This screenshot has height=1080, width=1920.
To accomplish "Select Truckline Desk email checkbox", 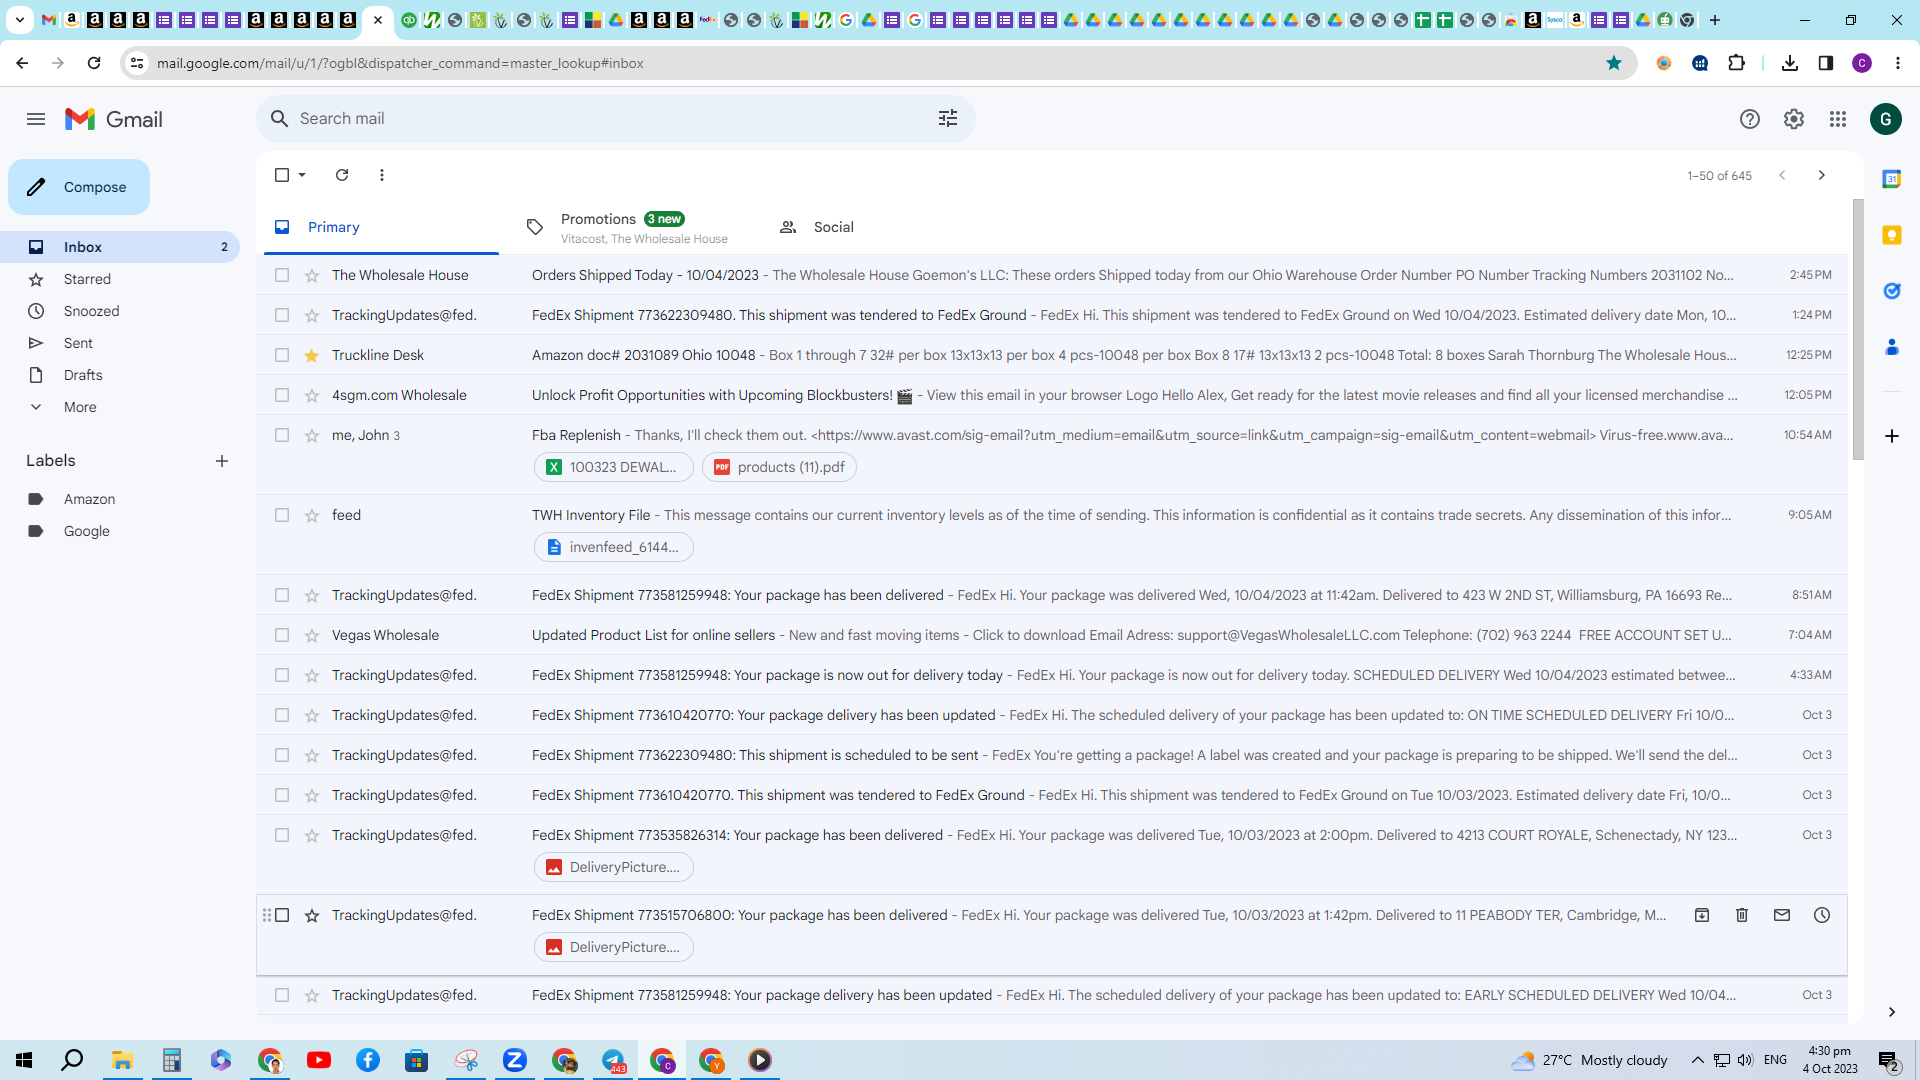I will (x=282, y=355).
